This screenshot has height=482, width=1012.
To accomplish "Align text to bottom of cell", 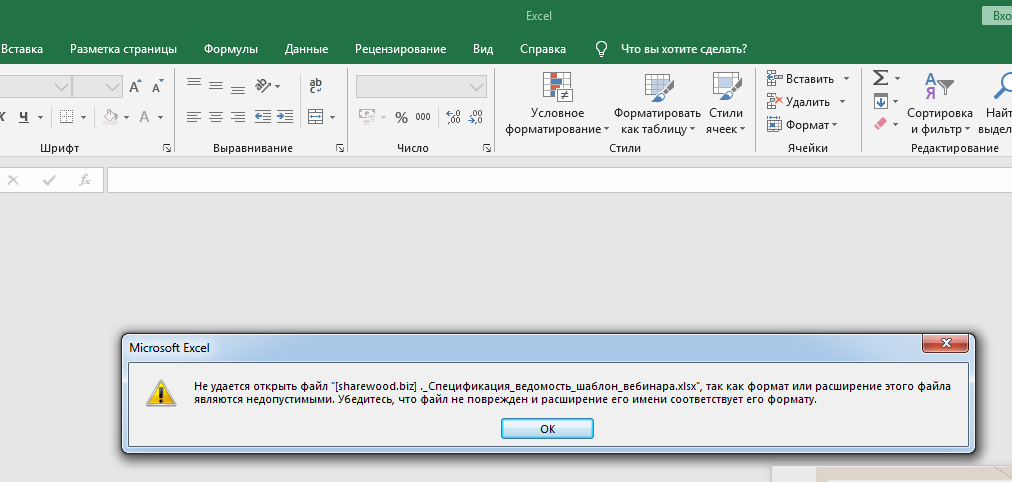I will (238, 88).
